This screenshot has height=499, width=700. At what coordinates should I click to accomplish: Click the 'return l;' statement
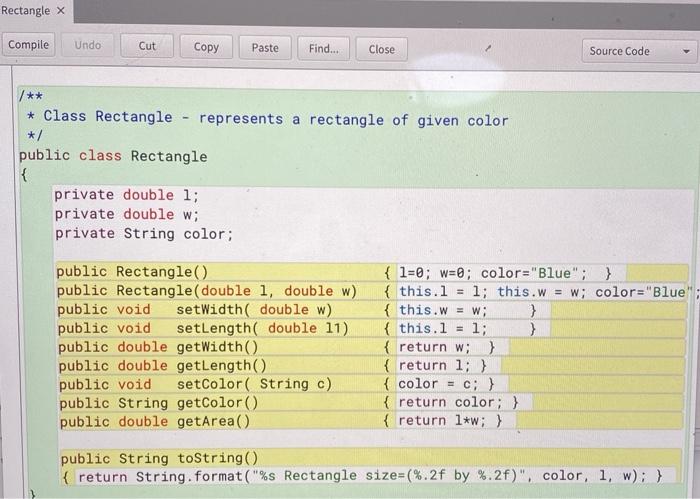(x=434, y=366)
